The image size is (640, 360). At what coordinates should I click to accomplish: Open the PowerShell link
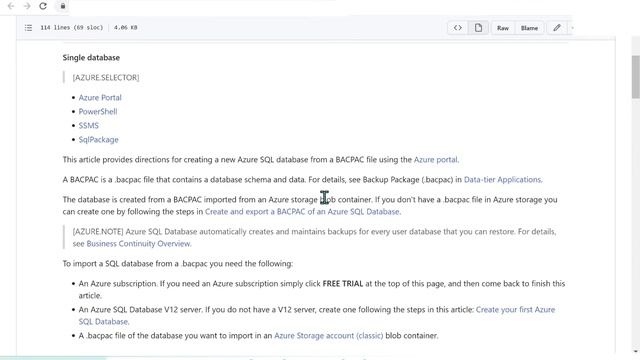[98, 111]
